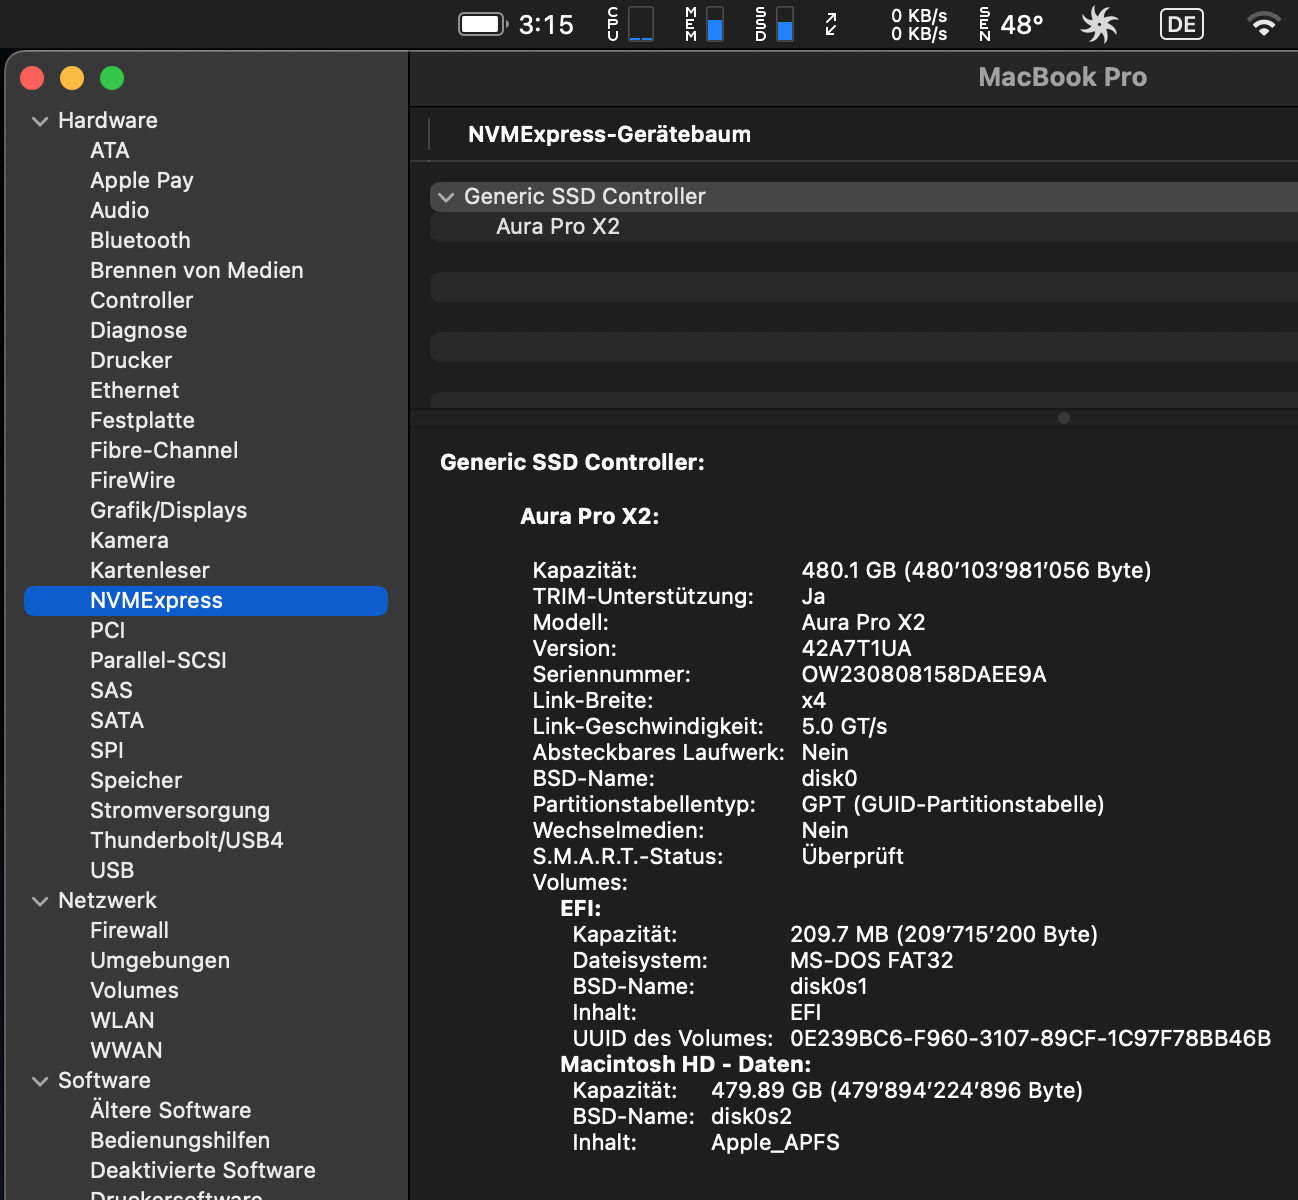Open the network speed KB/s monitor
This screenshot has height=1200, width=1298.
919,24
